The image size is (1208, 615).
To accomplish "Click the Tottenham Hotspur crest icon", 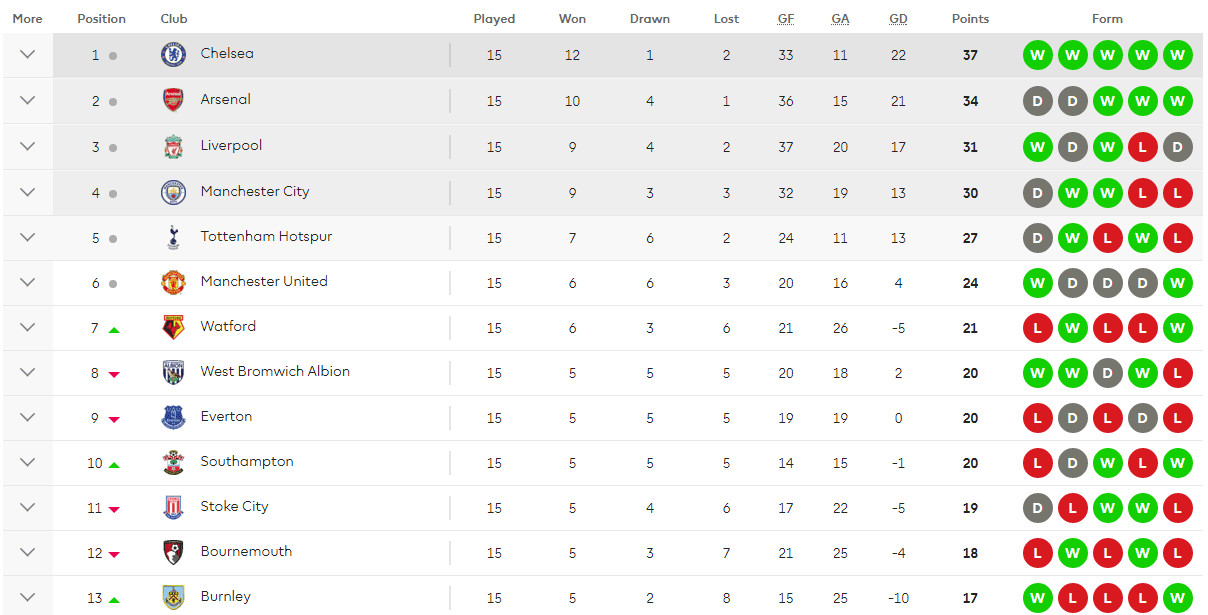I will (174, 238).
